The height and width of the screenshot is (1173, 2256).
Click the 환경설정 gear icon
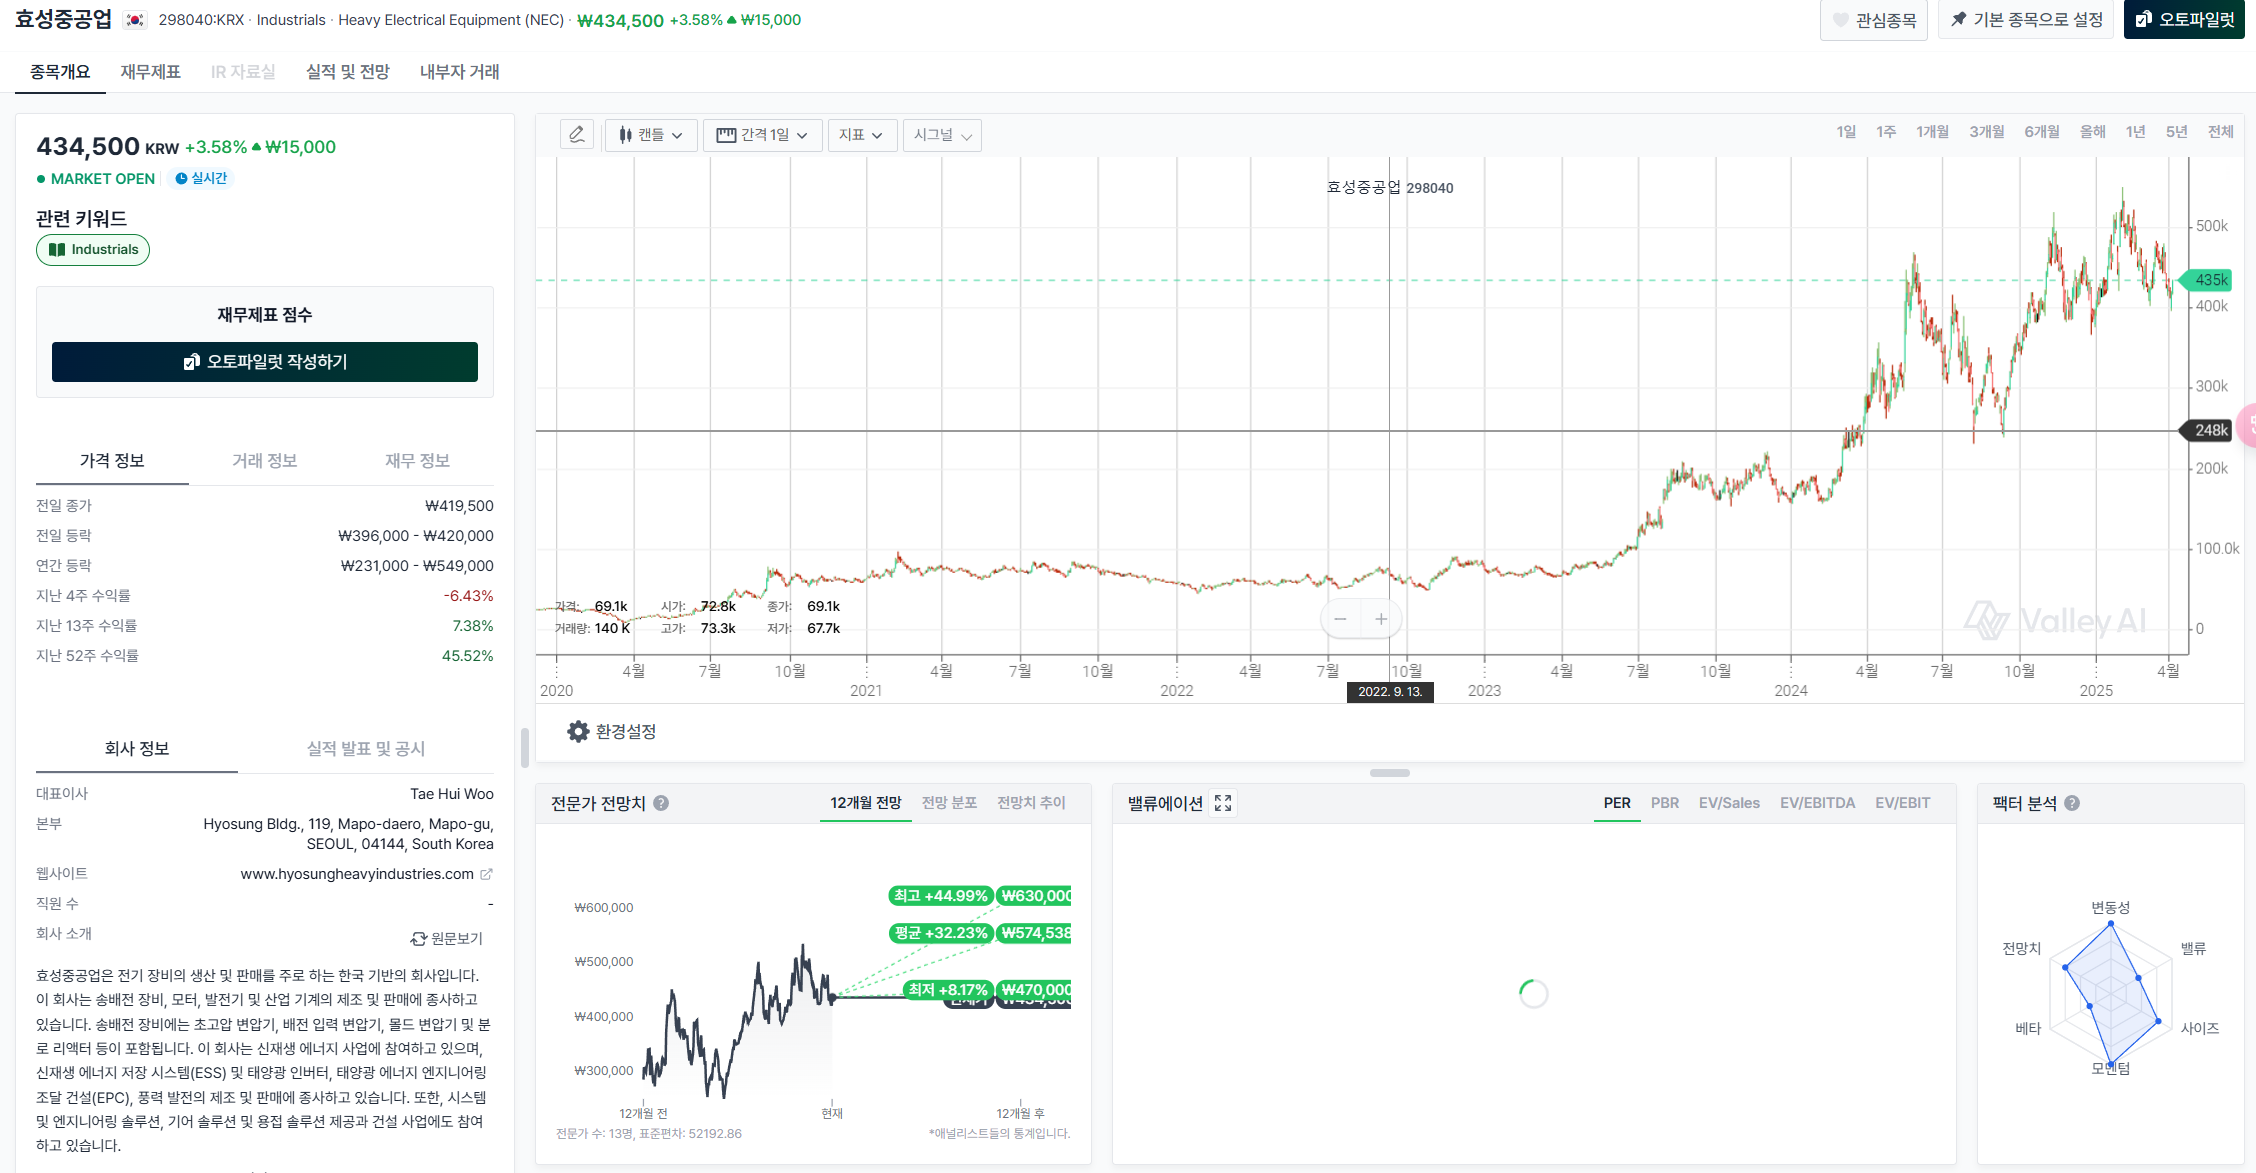click(x=578, y=732)
